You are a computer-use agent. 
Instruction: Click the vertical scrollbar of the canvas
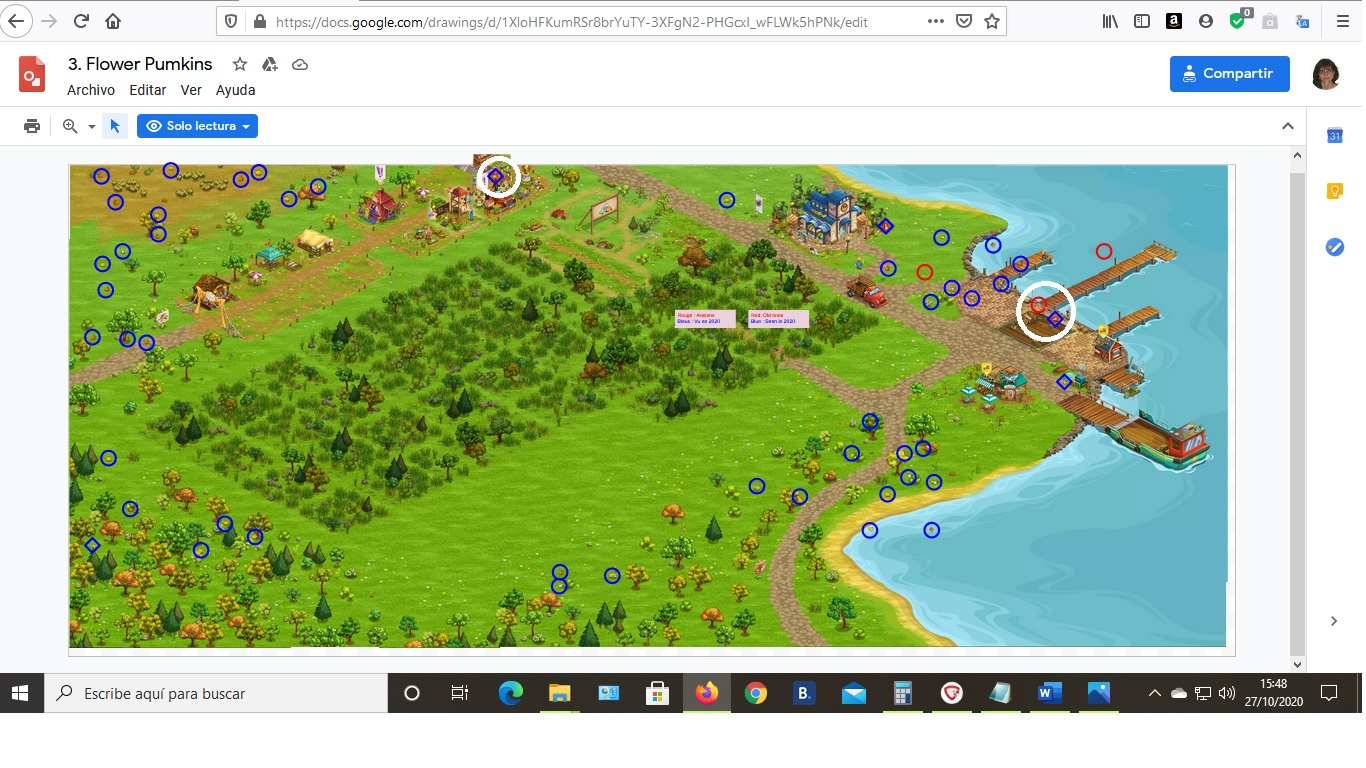[1298, 413]
